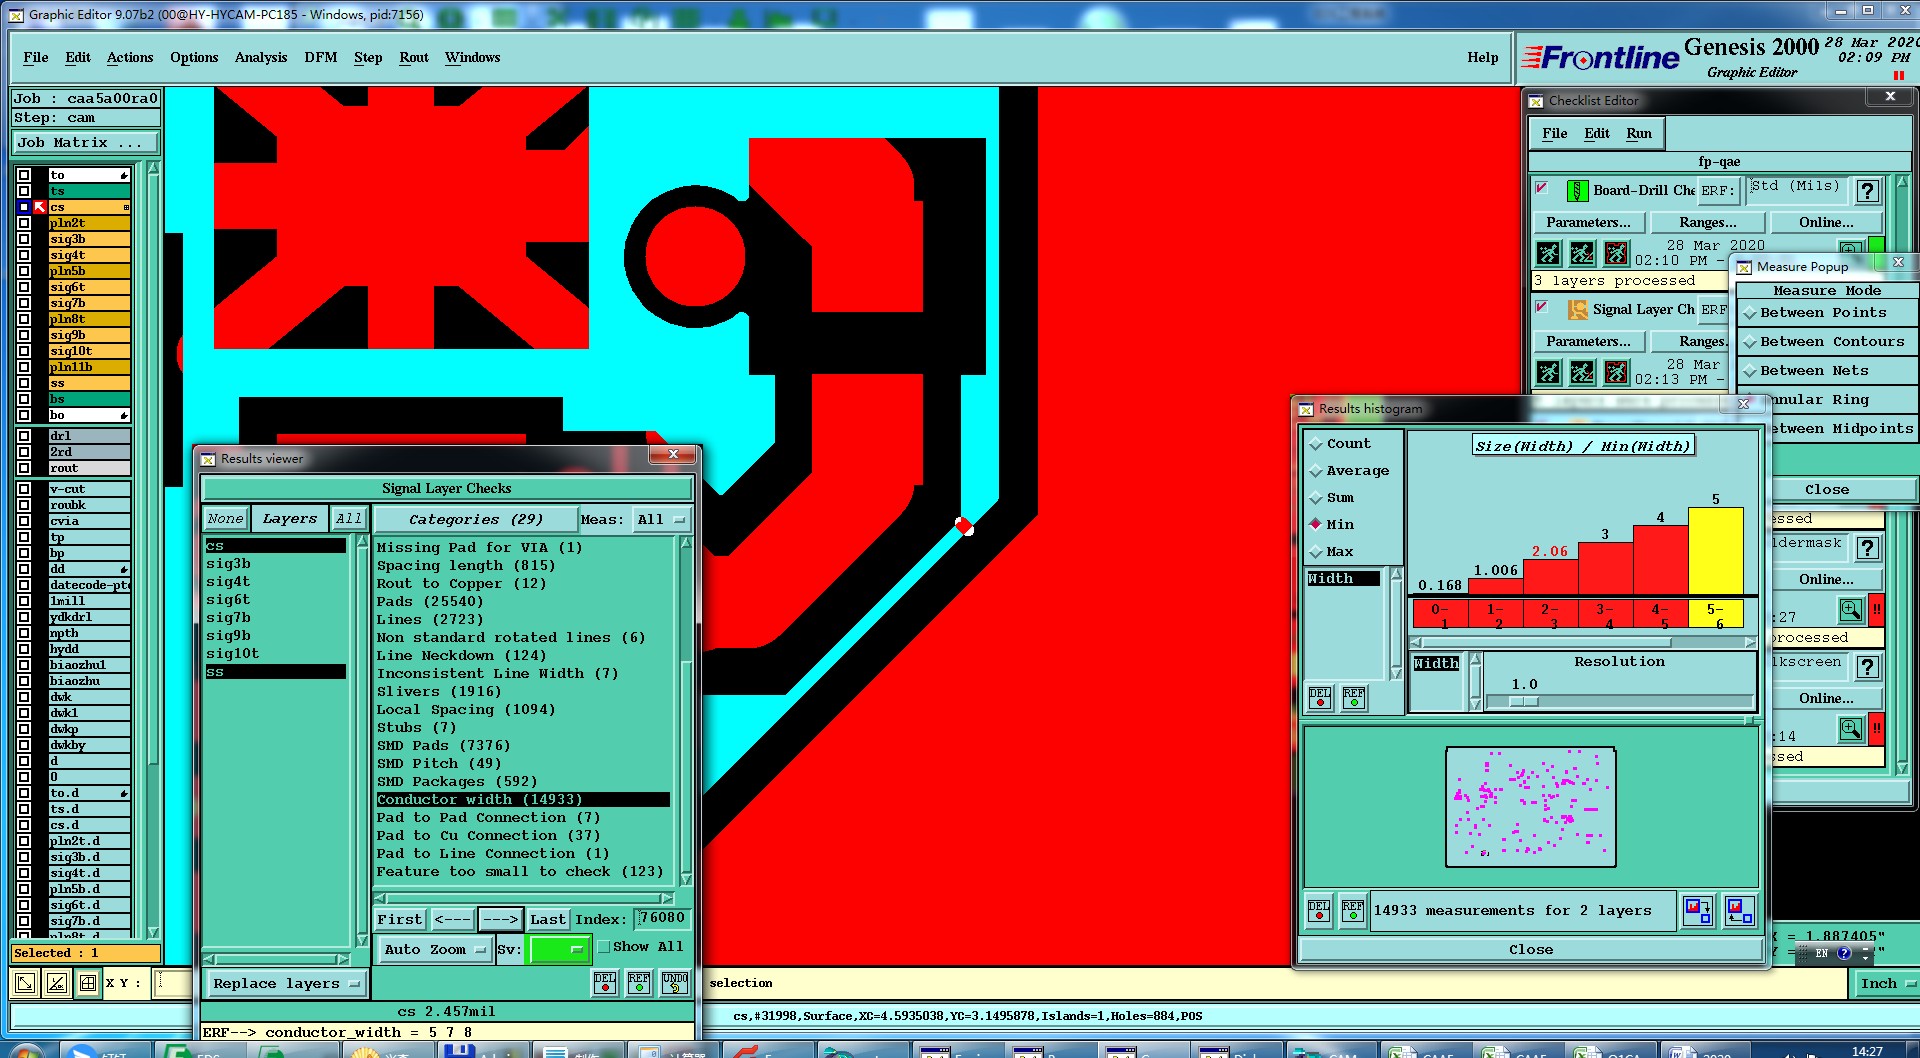Click the second run icon under Signal Layer Checks

pyautogui.click(x=1582, y=372)
